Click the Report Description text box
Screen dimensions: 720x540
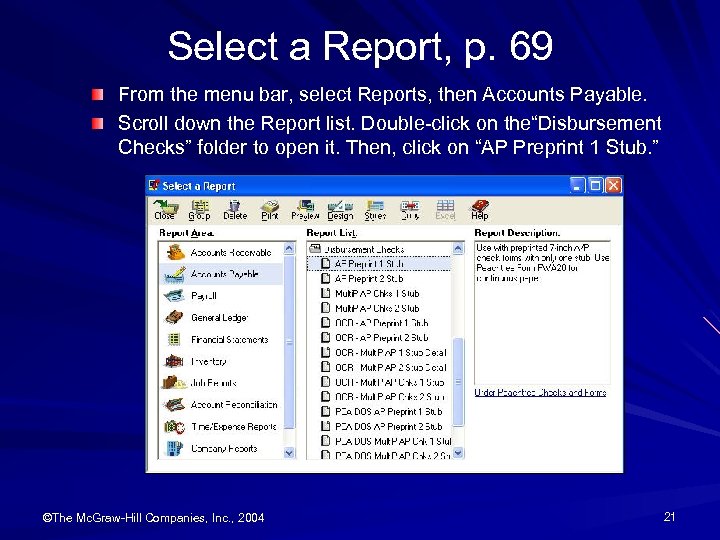[542, 313]
